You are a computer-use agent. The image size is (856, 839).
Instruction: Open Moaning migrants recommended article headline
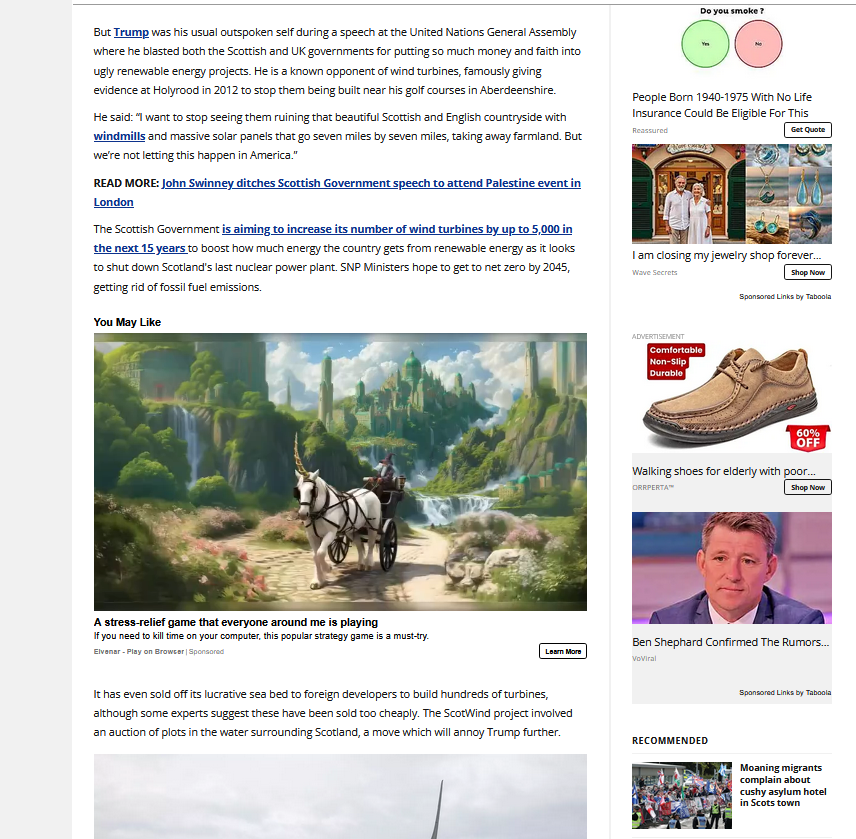pyautogui.click(x=775, y=785)
